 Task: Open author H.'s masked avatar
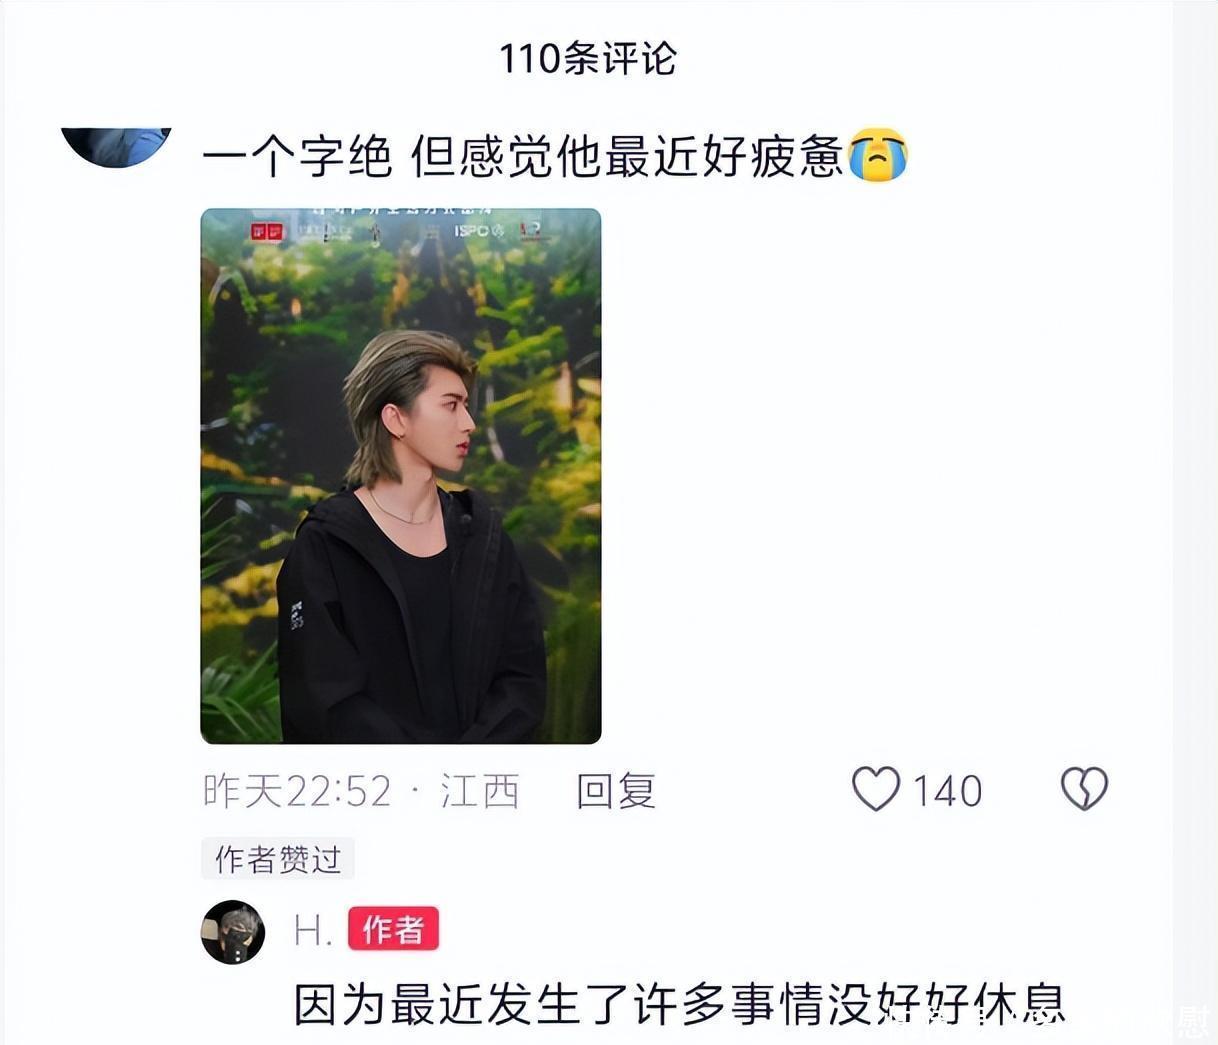click(x=233, y=932)
